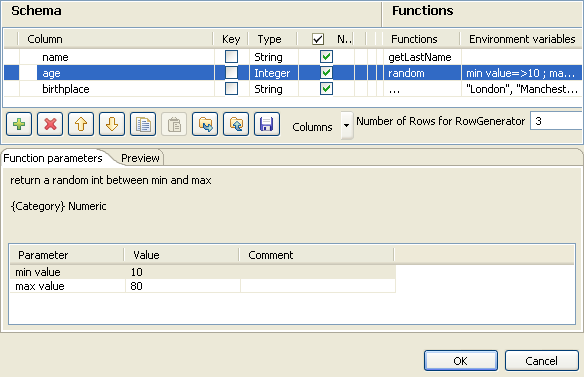Viewport: 584px width, 377px height.
Task: Toggle the Key checkbox for the name row
Action: [x=231, y=57]
